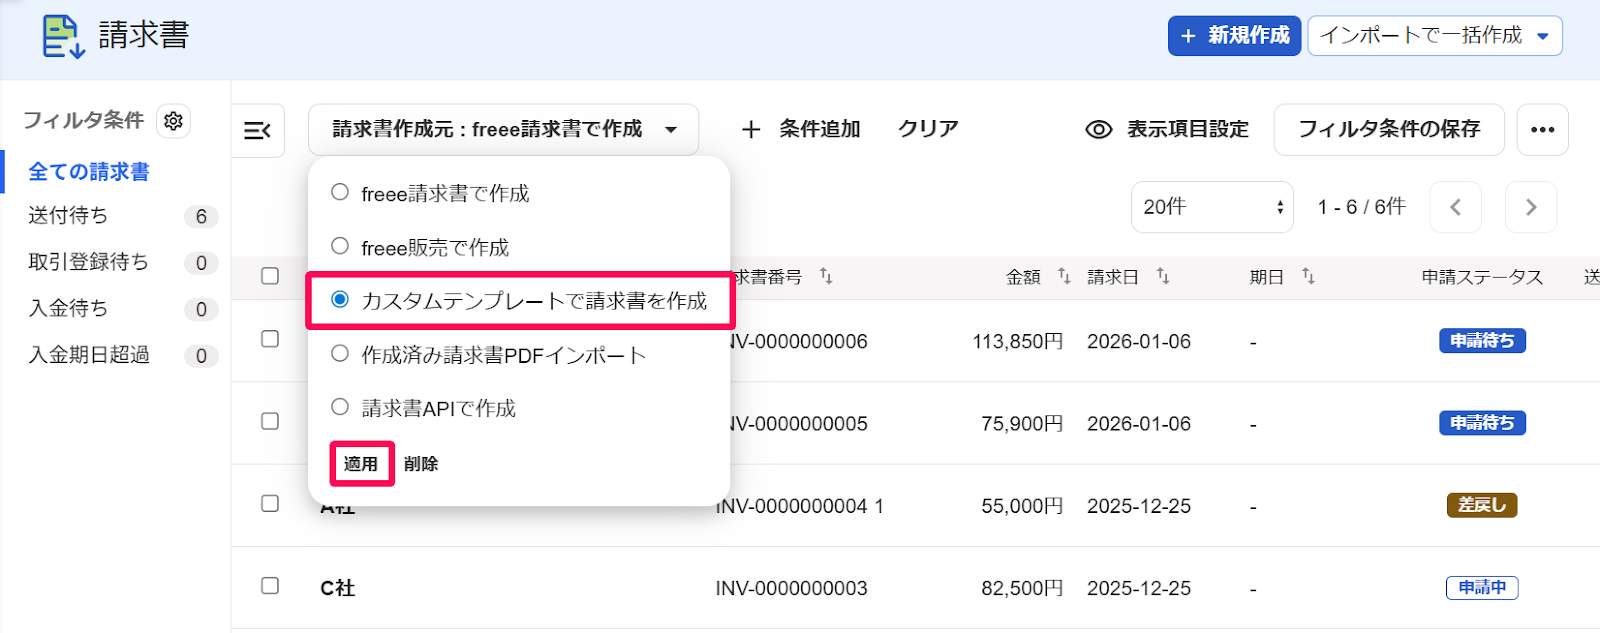1600x633 pixels.
Task: Click invoice number INV-0000000003
Action: pos(791,588)
